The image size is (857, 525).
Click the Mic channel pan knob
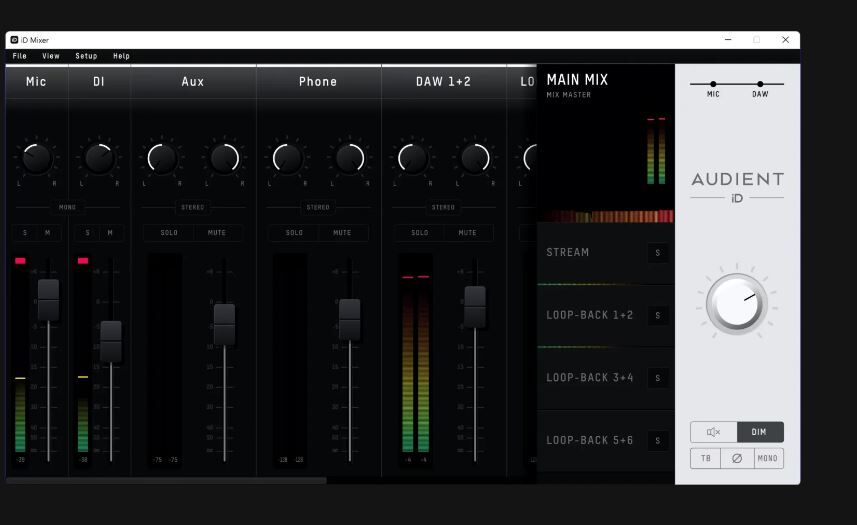click(x=37, y=158)
